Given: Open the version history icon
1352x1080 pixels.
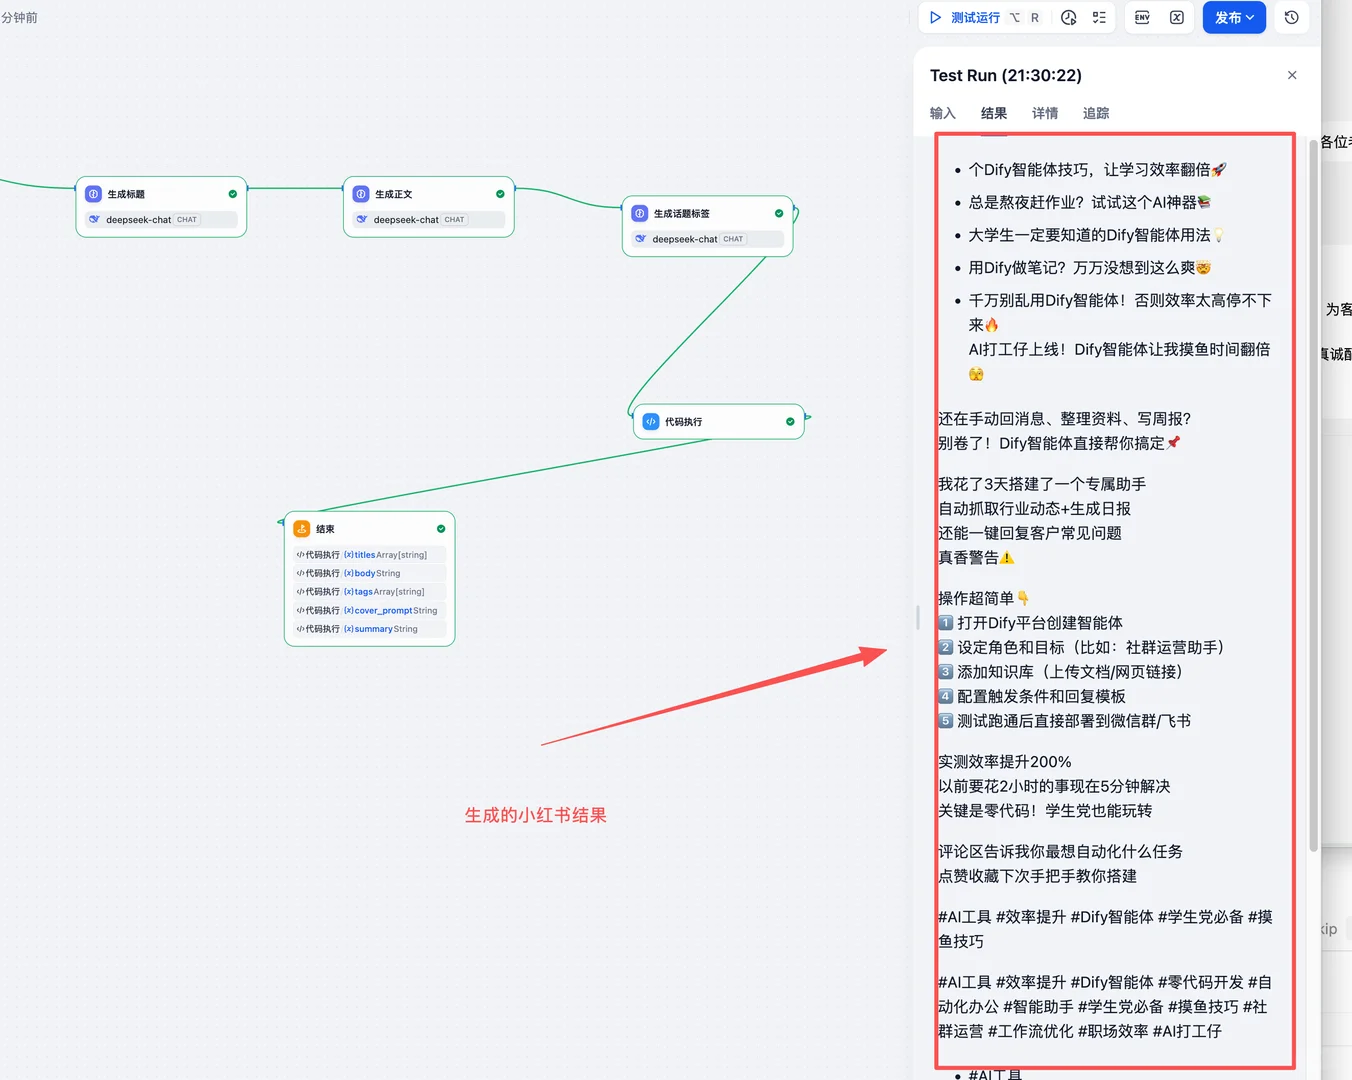Looking at the screenshot, I should pyautogui.click(x=1292, y=18).
